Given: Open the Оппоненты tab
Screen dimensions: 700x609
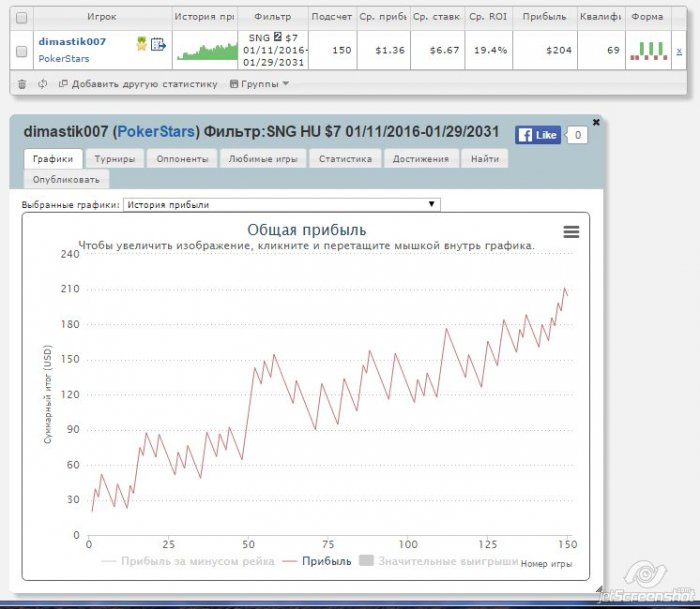Looking at the screenshot, I should [182, 159].
